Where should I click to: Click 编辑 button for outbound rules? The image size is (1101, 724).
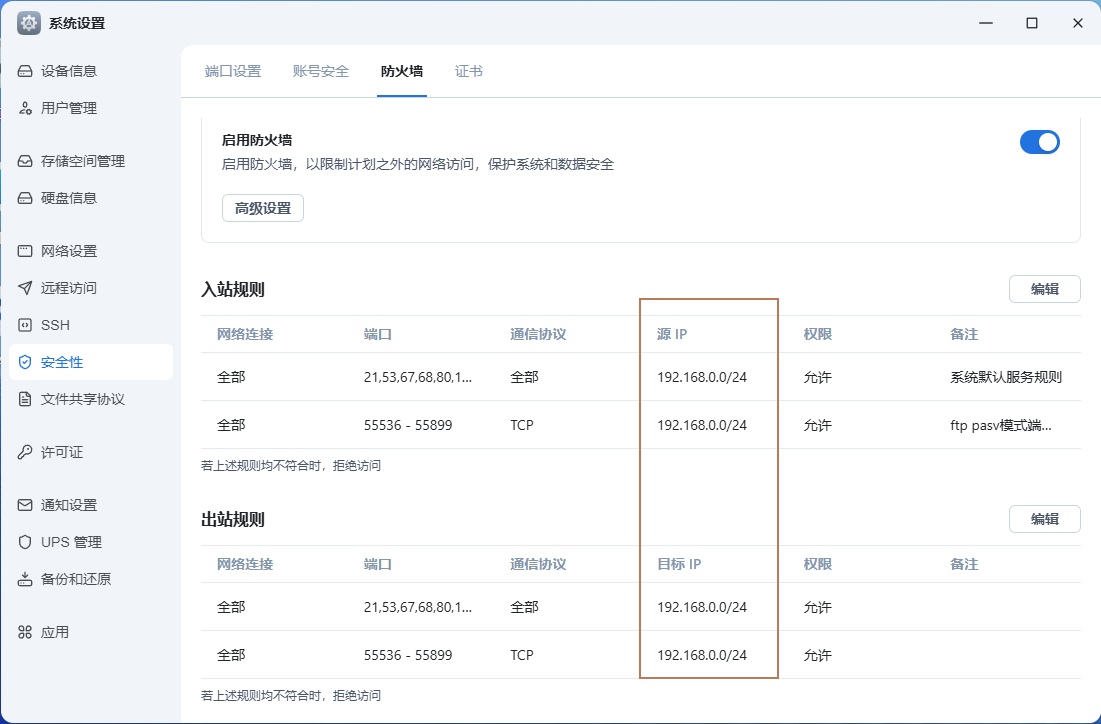(1044, 519)
